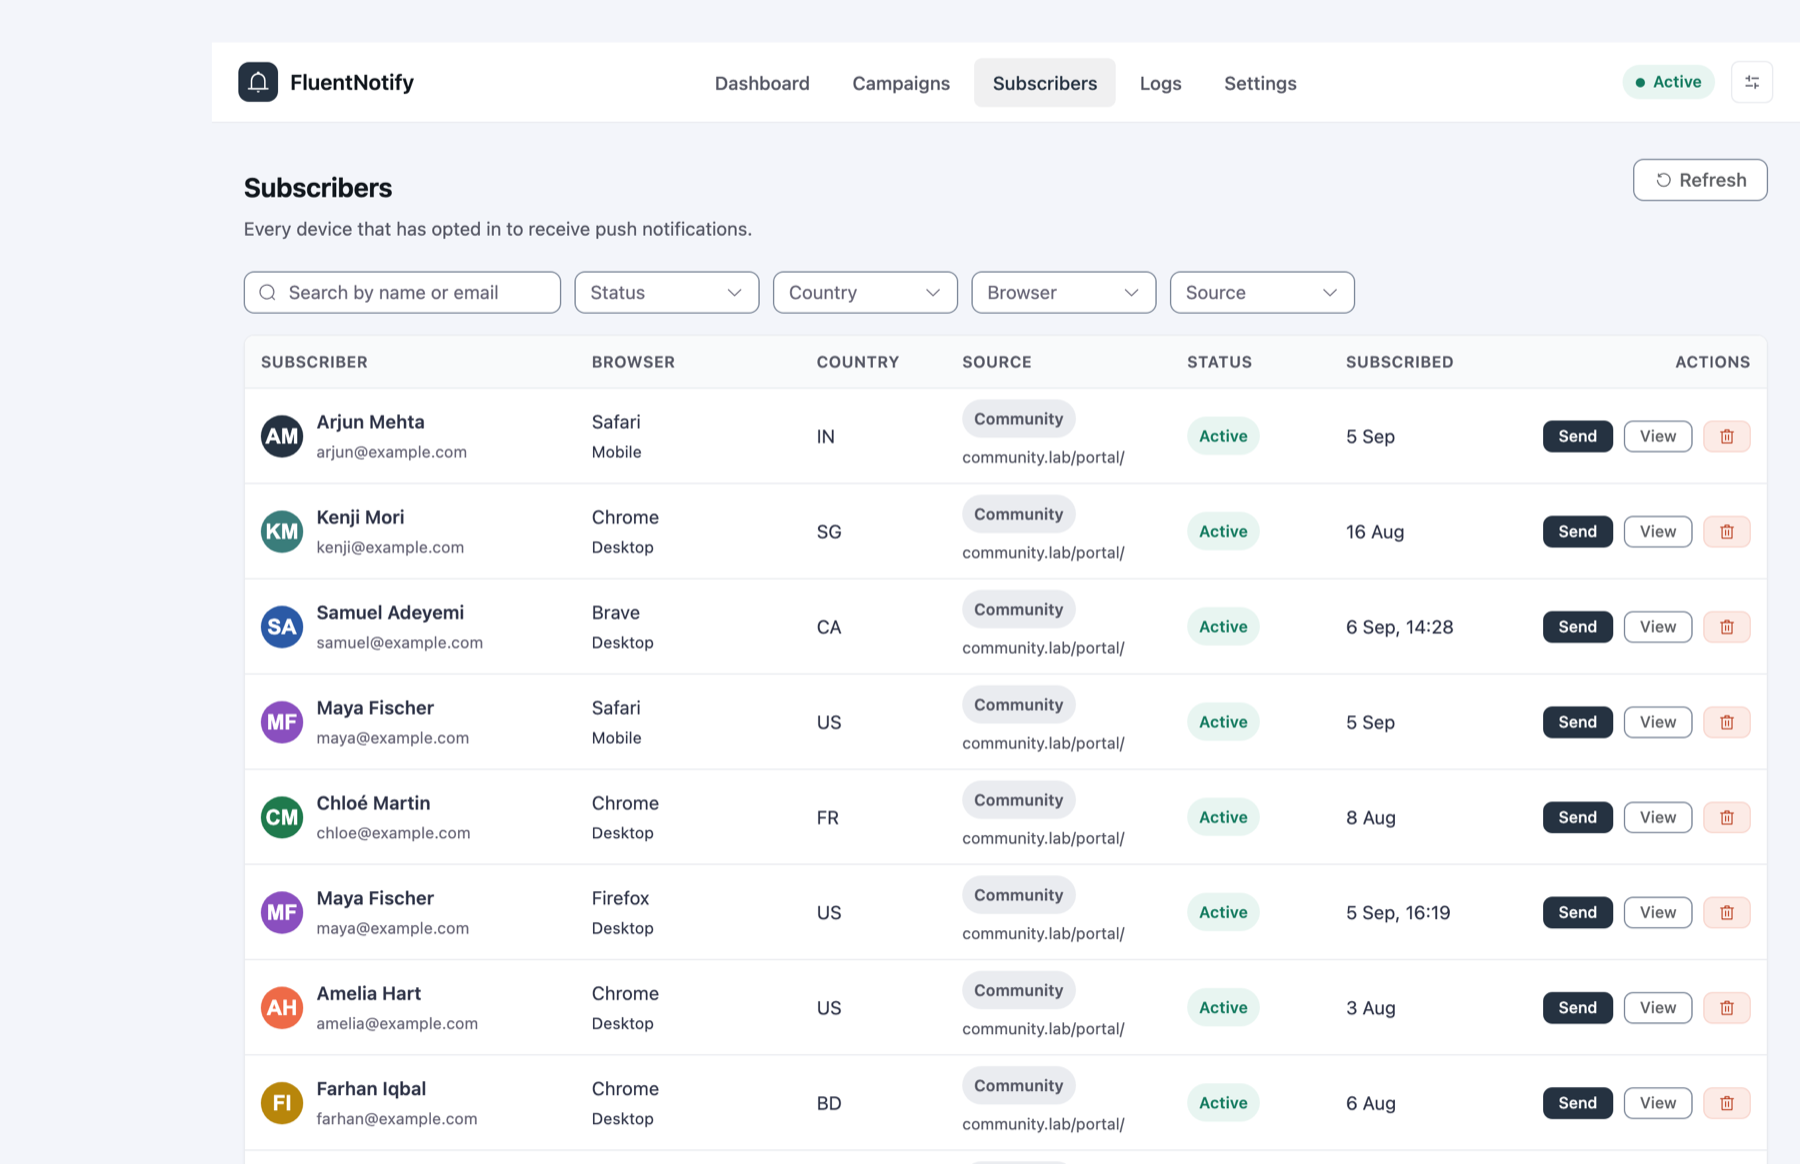This screenshot has width=1800, height=1164.
Task: Focus the Search by name or email field
Action: pos(402,292)
